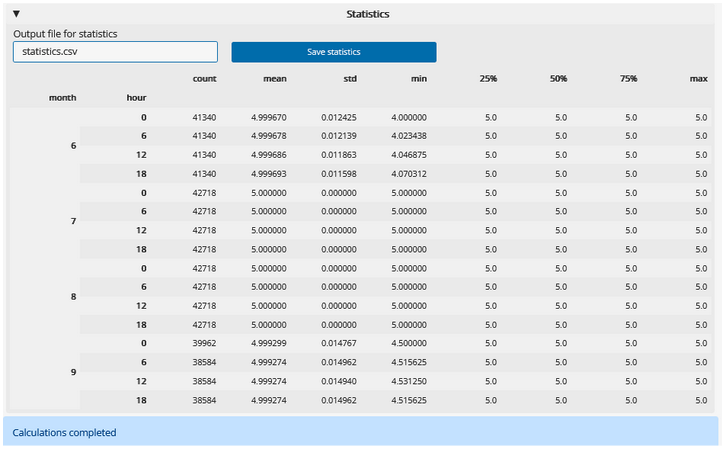Click the Save statistics button
The height and width of the screenshot is (449, 722).
[334, 52]
